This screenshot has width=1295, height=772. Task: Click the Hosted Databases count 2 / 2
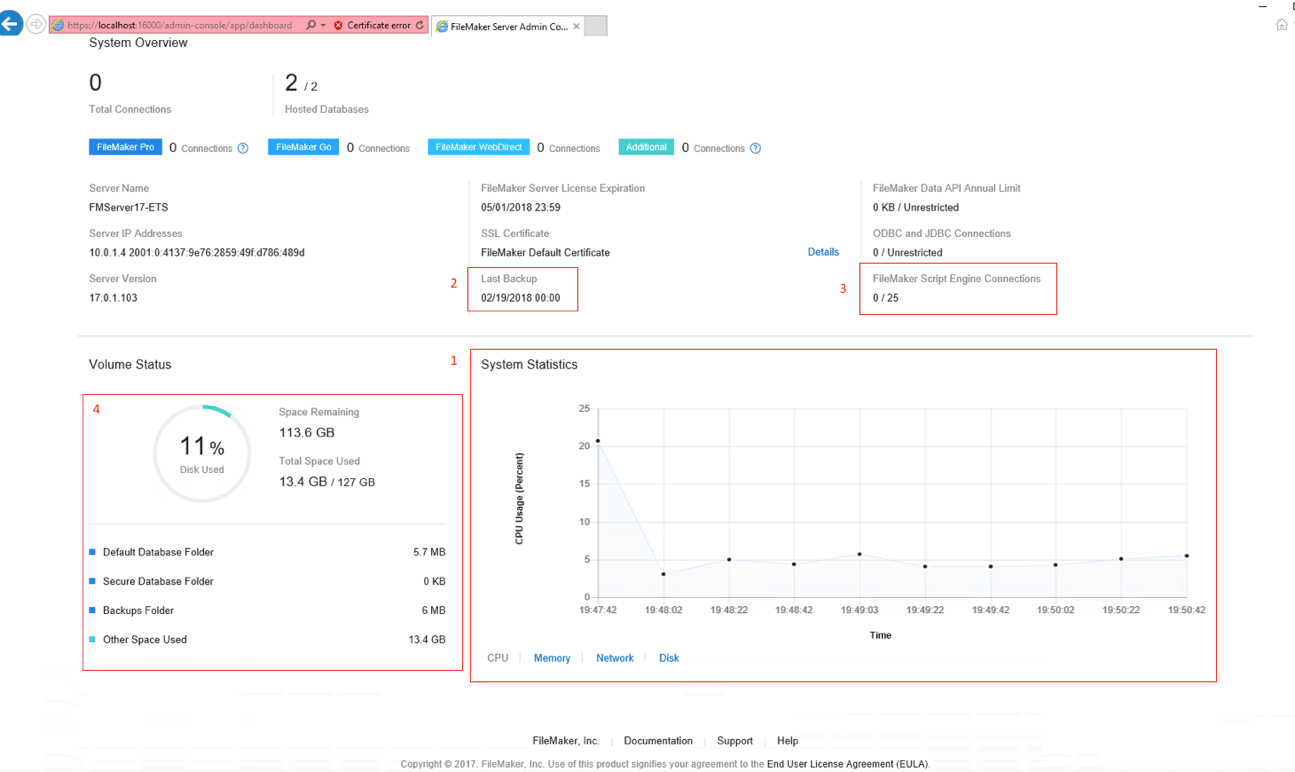(x=301, y=84)
